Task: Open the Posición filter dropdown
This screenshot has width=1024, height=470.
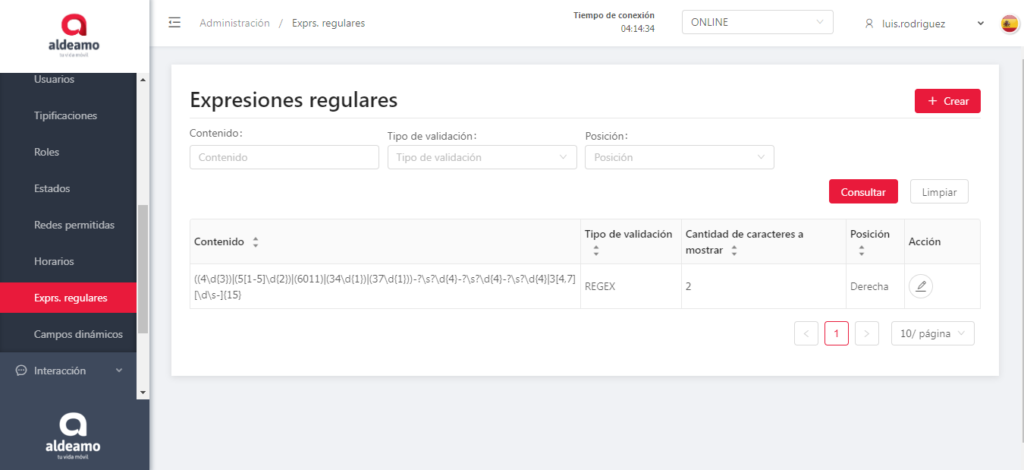Action: 679,157
